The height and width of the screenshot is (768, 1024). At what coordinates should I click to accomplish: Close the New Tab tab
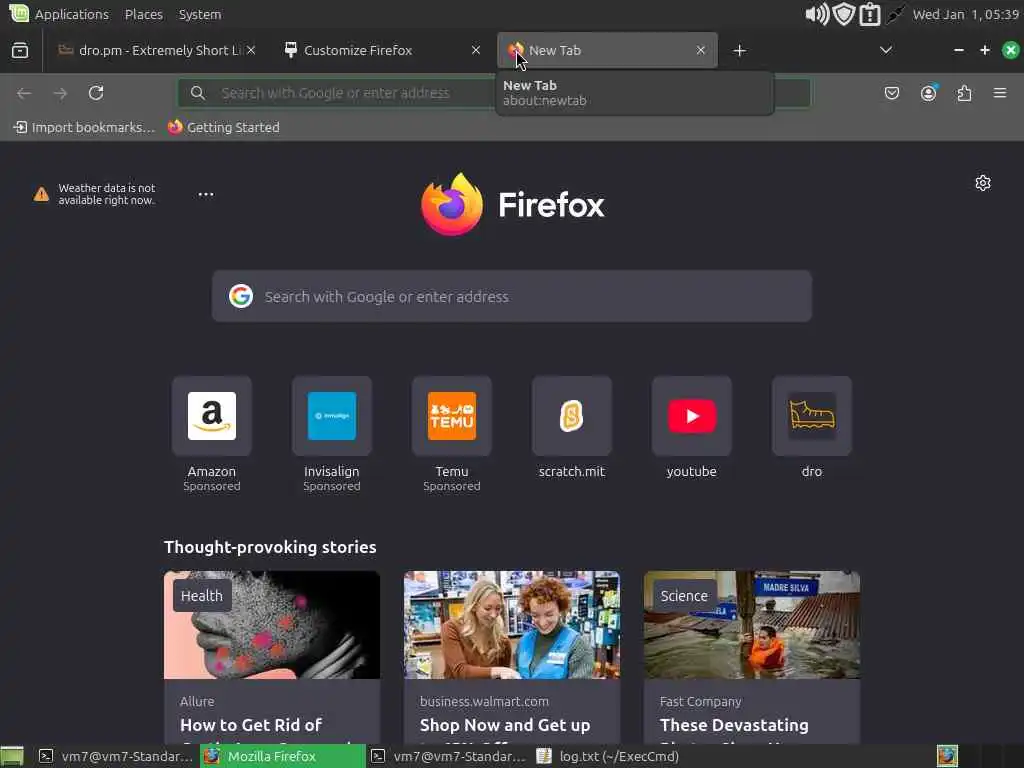click(701, 50)
